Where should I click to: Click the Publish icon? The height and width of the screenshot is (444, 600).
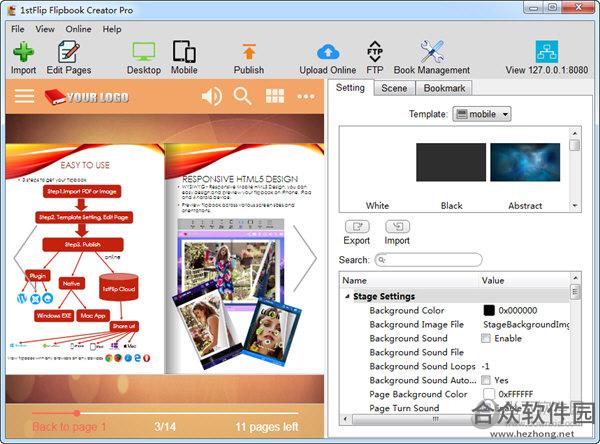click(249, 52)
